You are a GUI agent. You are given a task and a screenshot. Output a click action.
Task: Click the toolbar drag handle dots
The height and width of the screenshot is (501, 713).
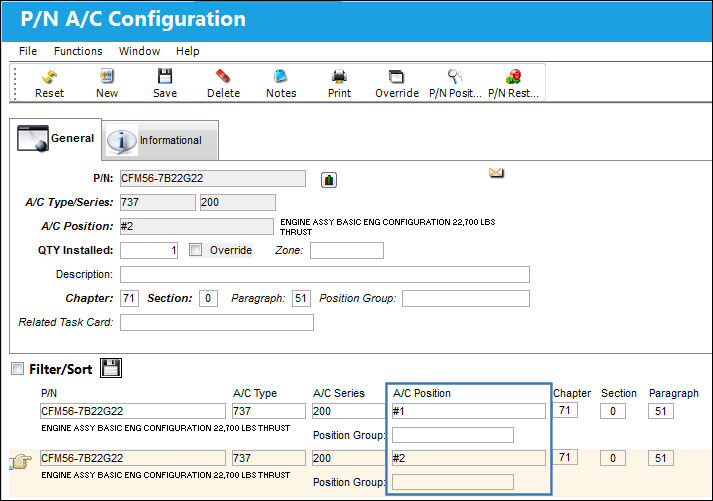tap(15, 84)
